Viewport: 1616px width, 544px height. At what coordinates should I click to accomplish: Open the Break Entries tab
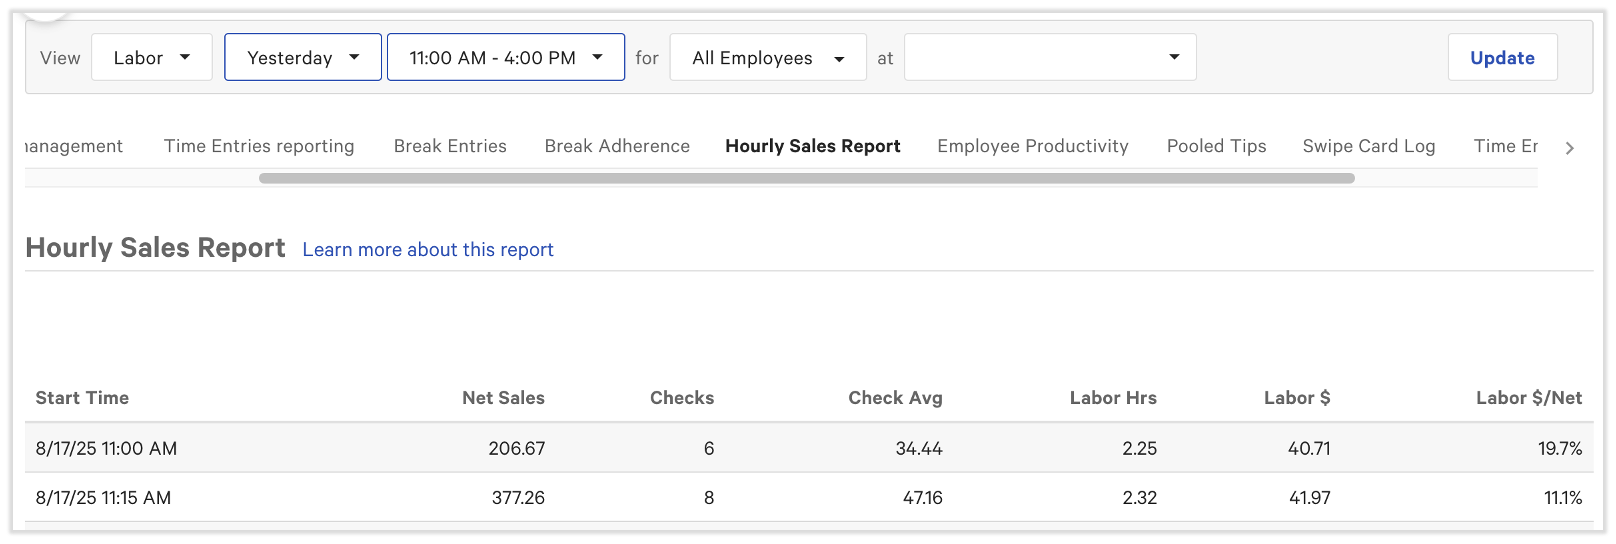click(x=450, y=146)
